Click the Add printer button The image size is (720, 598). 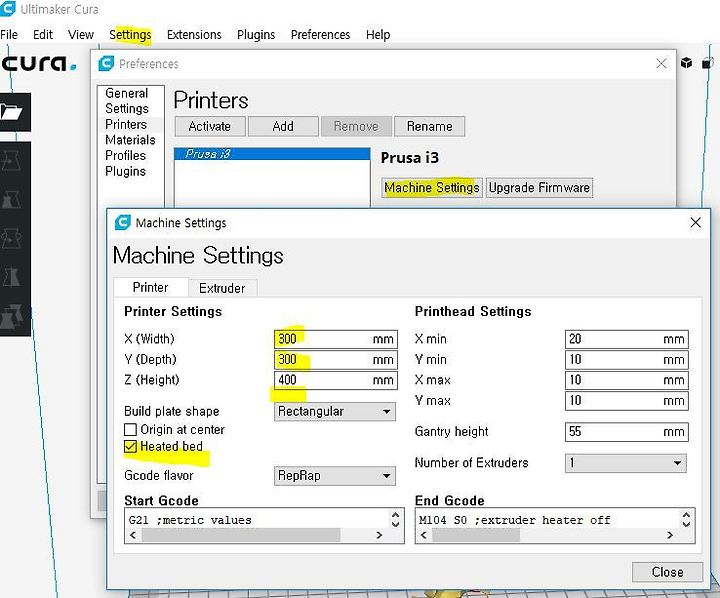pyautogui.click(x=283, y=126)
